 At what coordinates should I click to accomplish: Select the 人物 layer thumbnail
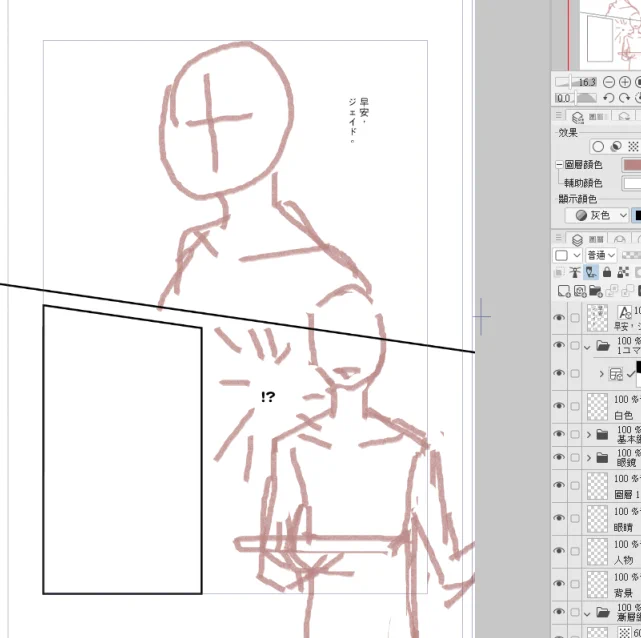coord(597,551)
